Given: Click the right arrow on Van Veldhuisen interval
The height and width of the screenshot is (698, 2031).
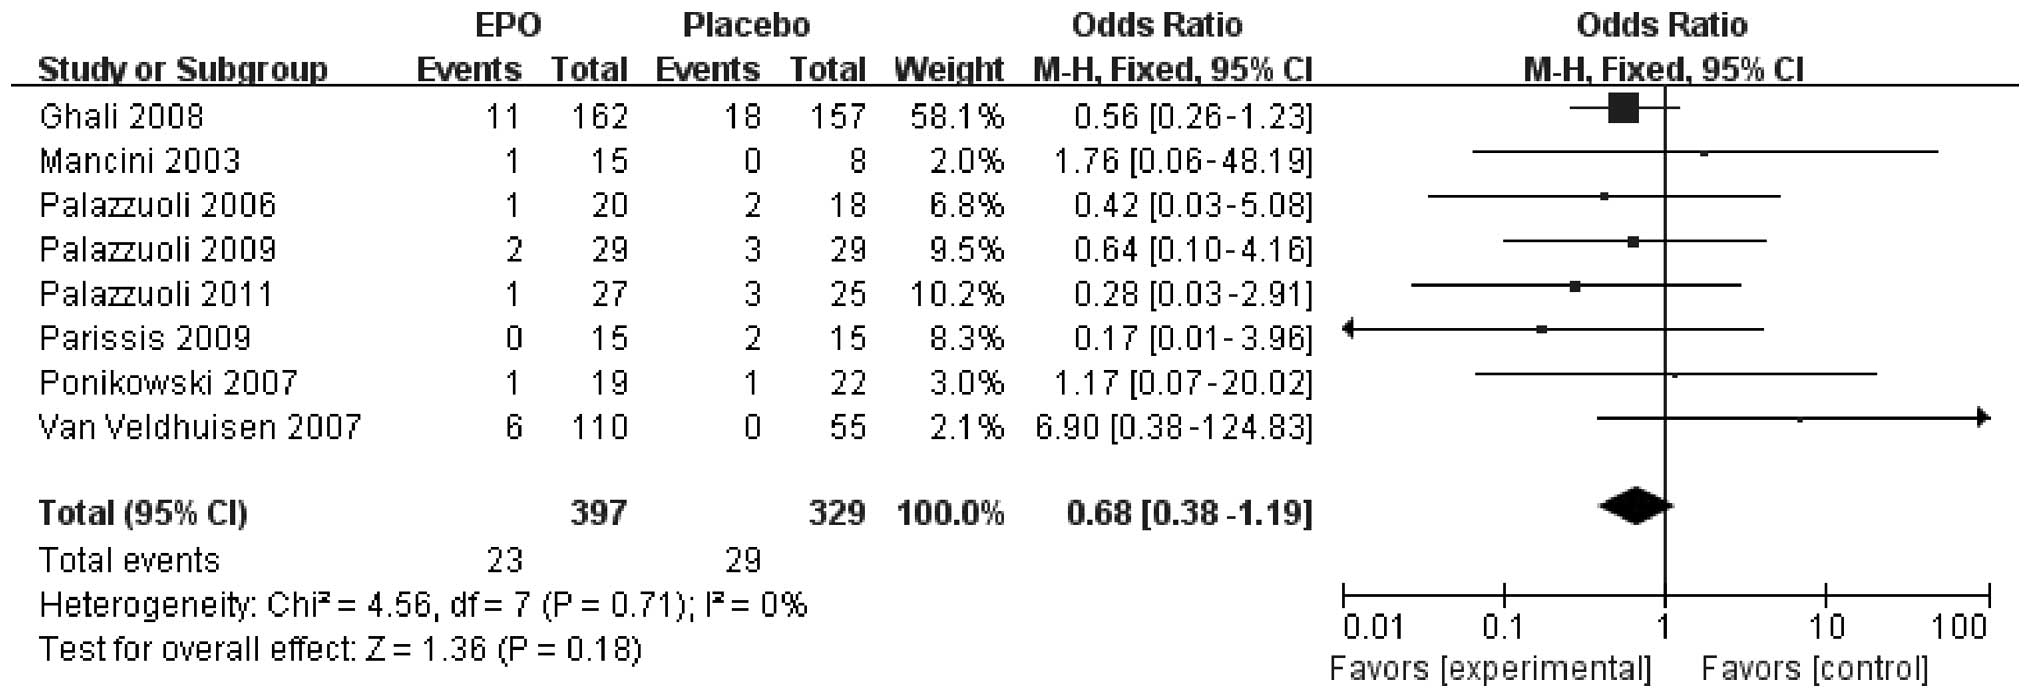Looking at the screenshot, I should [1983, 418].
